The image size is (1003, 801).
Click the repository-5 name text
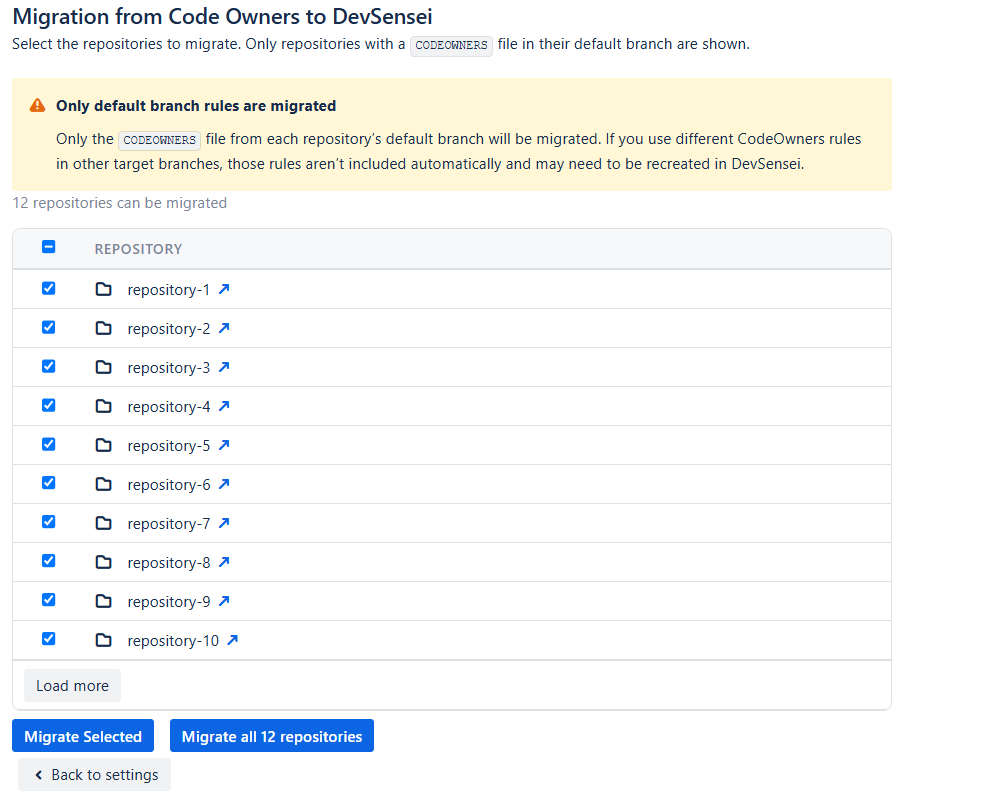[169, 446]
